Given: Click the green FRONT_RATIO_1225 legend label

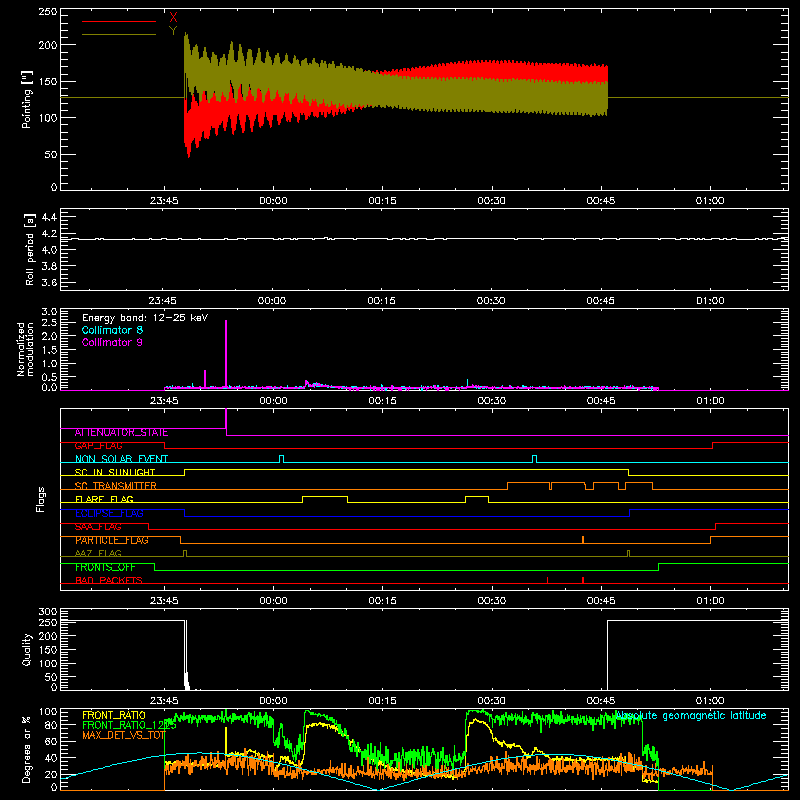Looking at the screenshot, I should point(129,726).
